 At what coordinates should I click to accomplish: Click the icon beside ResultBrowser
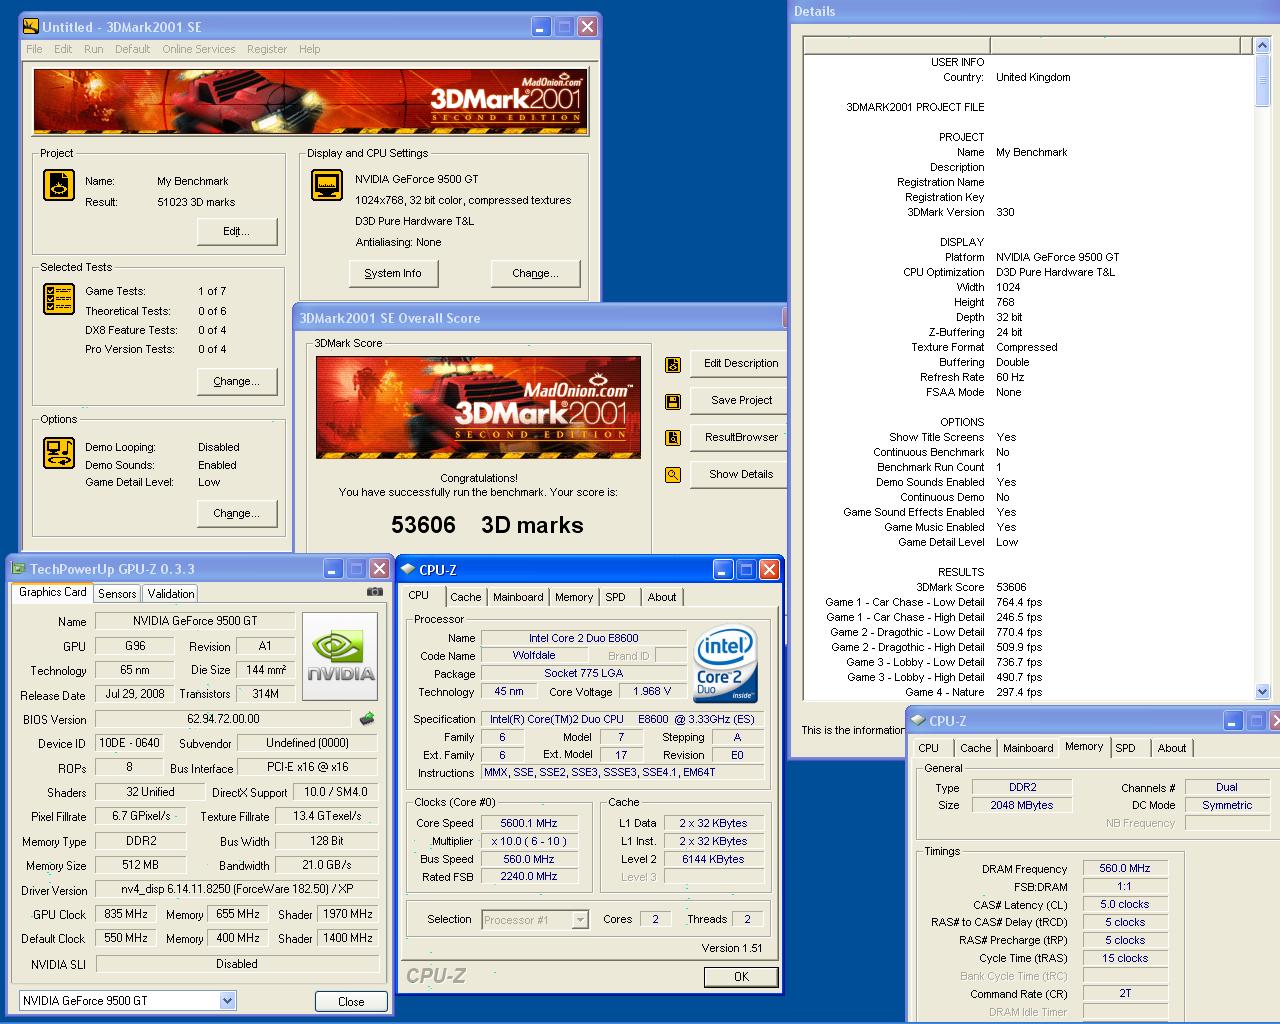click(x=673, y=438)
